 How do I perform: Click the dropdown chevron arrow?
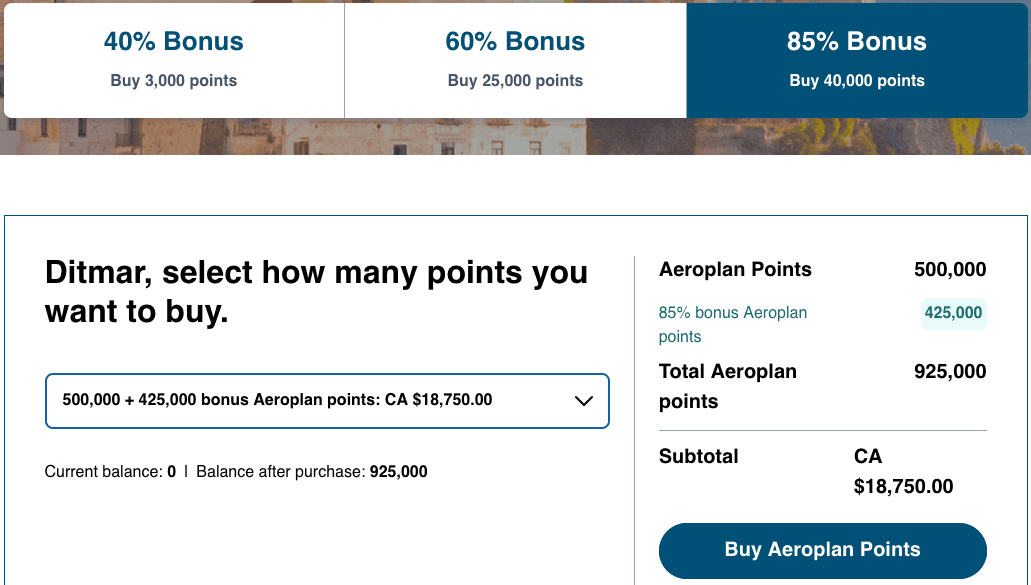pos(584,401)
